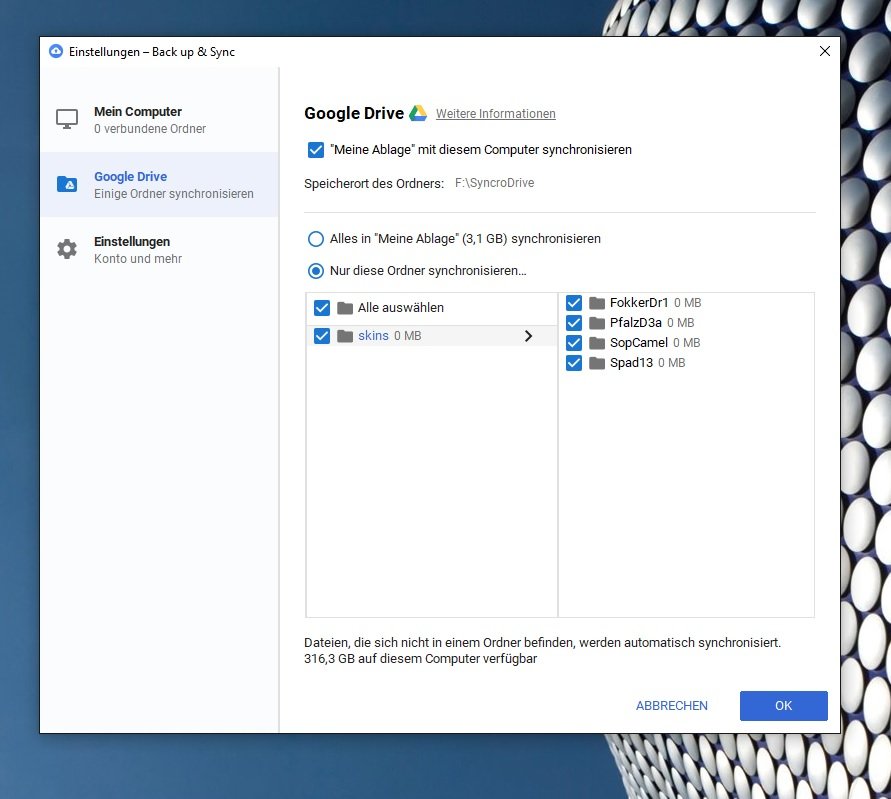The height and width of the screenshot is (799, 891).
Task: Uncheck the Spad13 checkbox
Action: click(574, 363)
